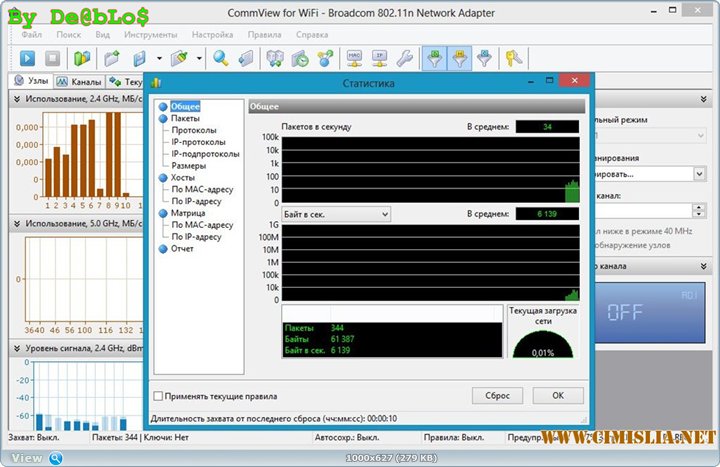Screen dimensions: 720x467
Task: Open the dropdown arrow beside broom icon
Action: click(199, 58)
